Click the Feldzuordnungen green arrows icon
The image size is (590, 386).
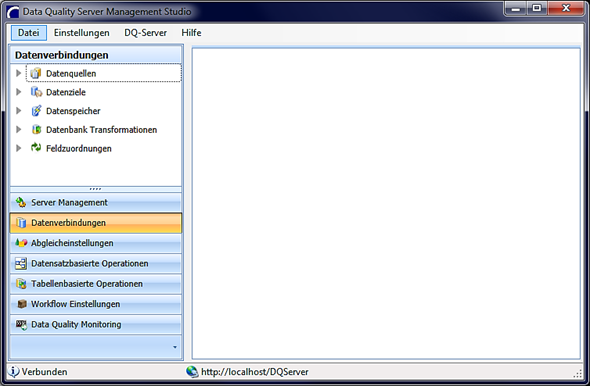[36, 148]
